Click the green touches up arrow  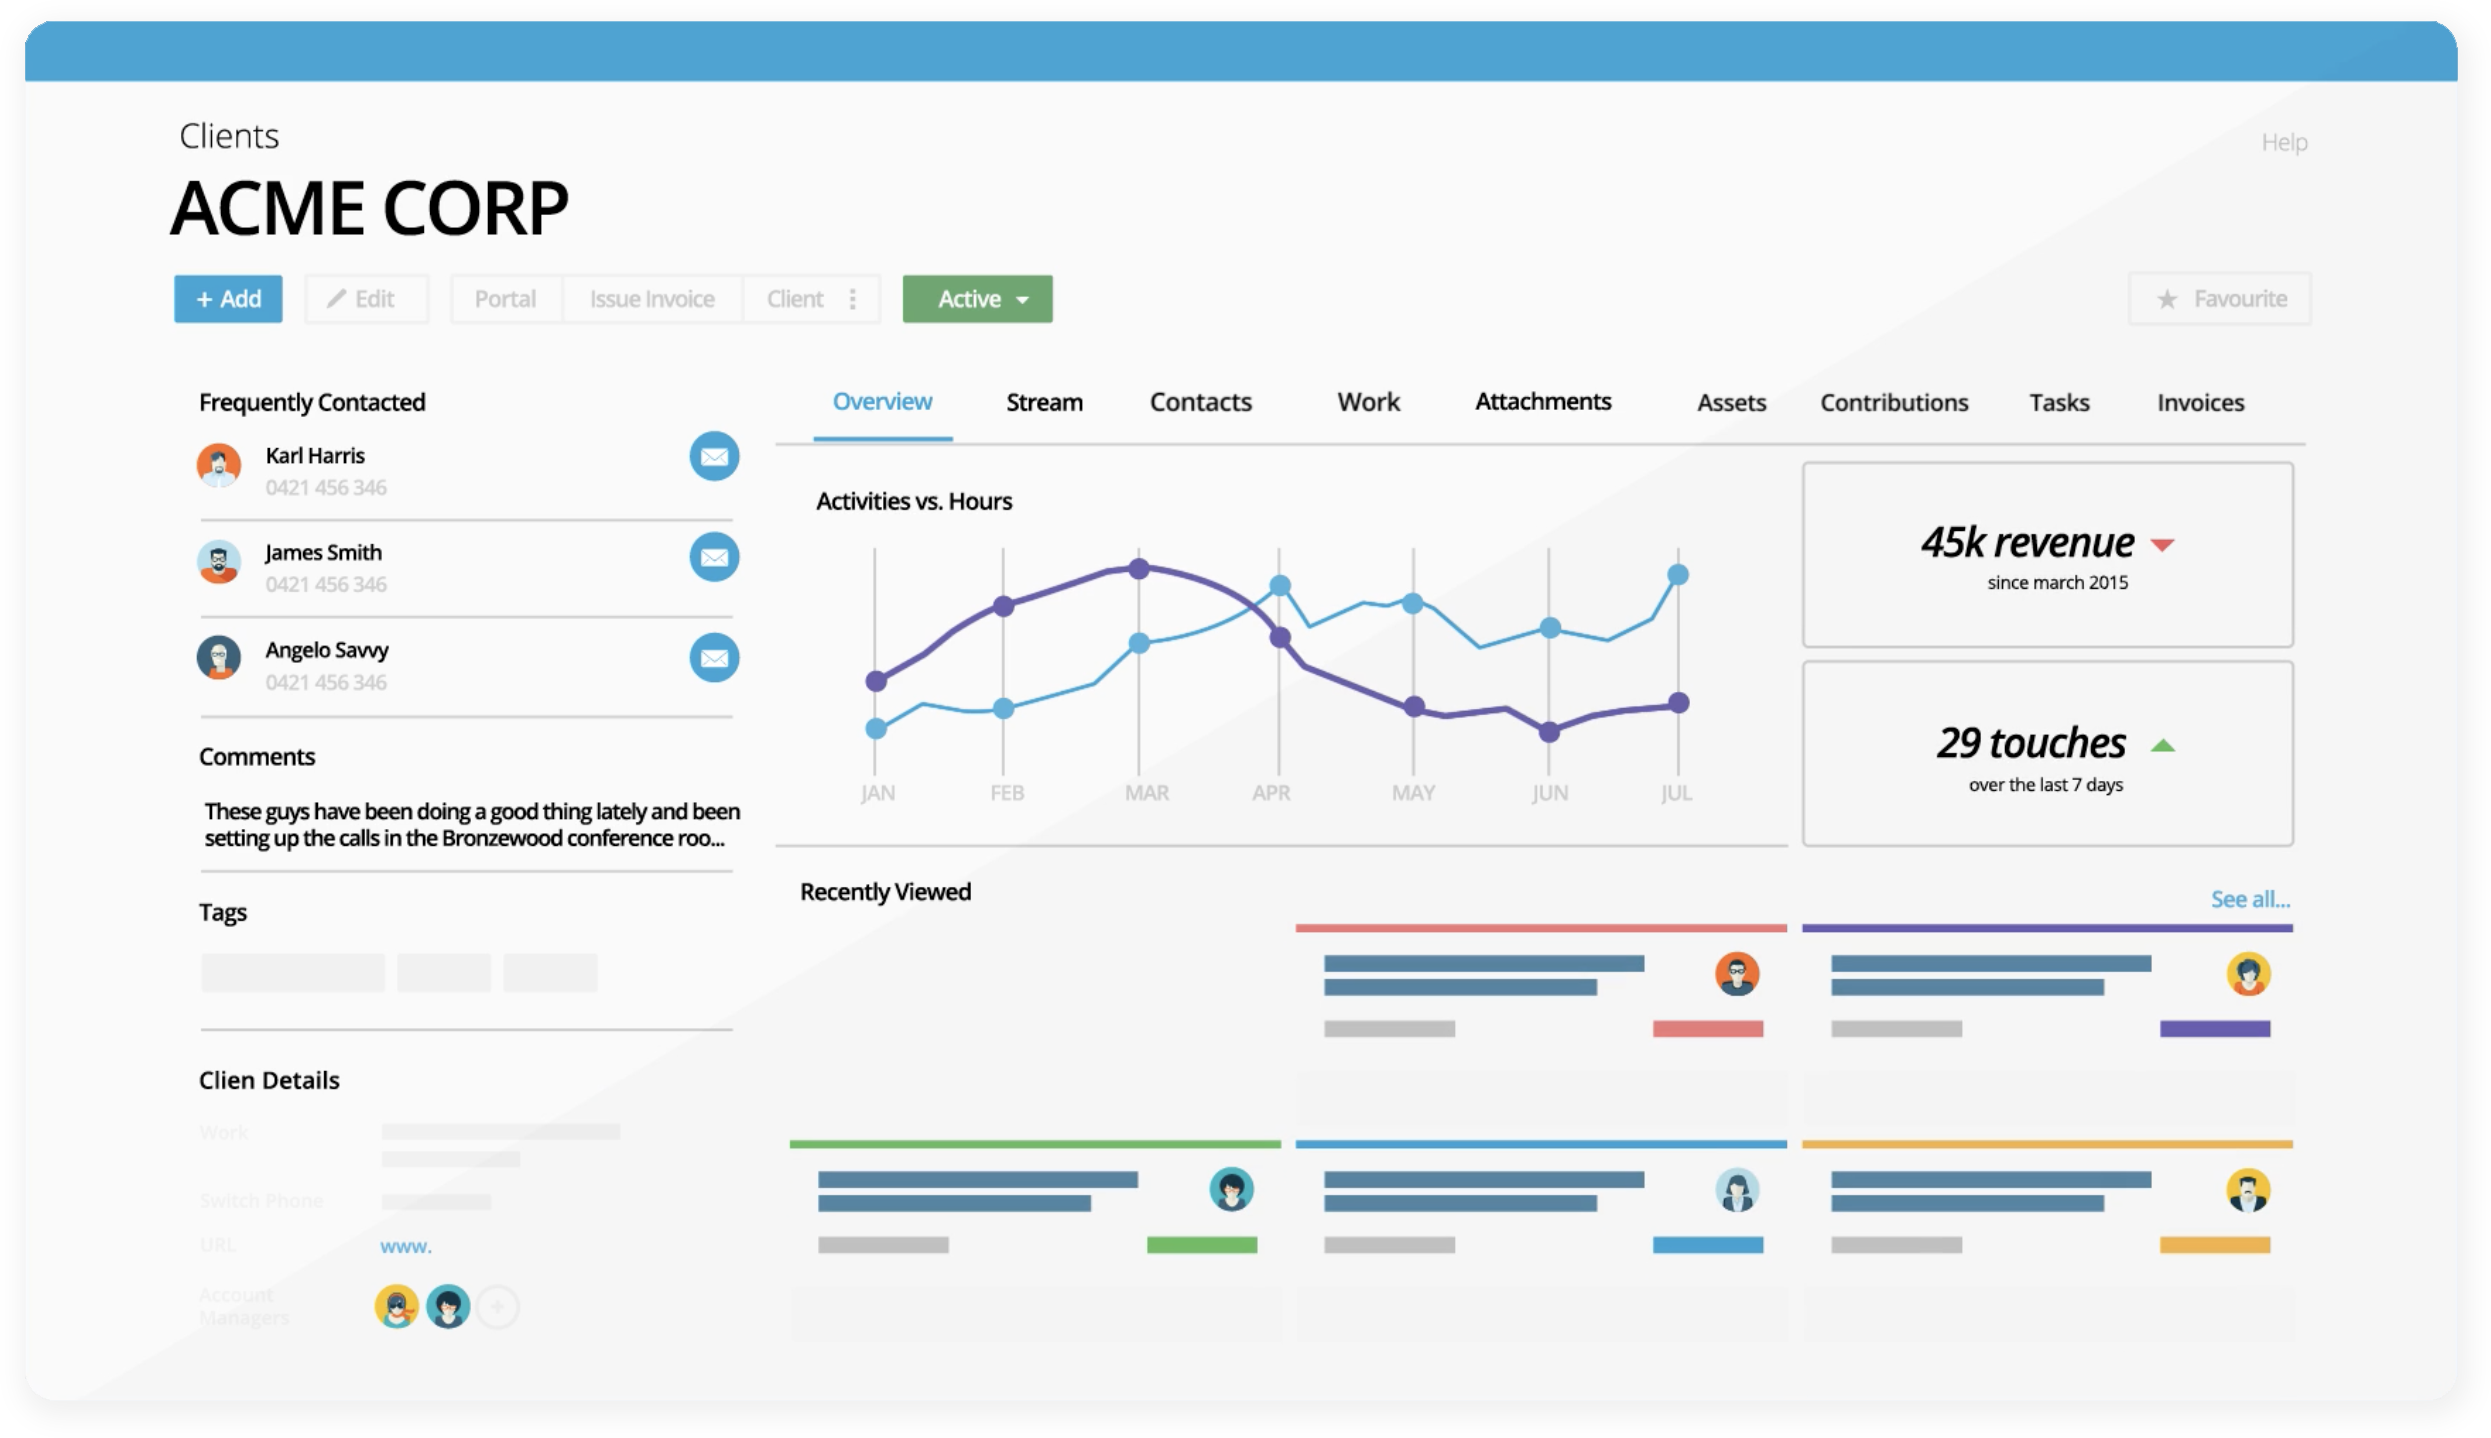[x=2162, y=745]
